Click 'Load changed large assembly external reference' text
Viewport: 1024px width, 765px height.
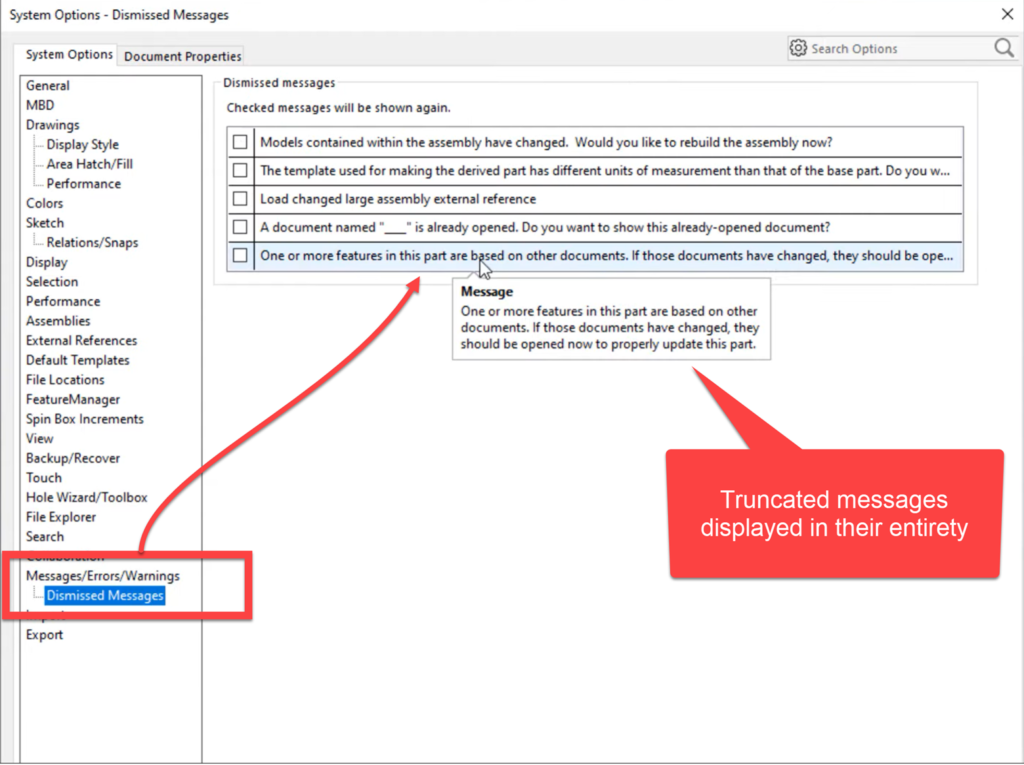398,199
